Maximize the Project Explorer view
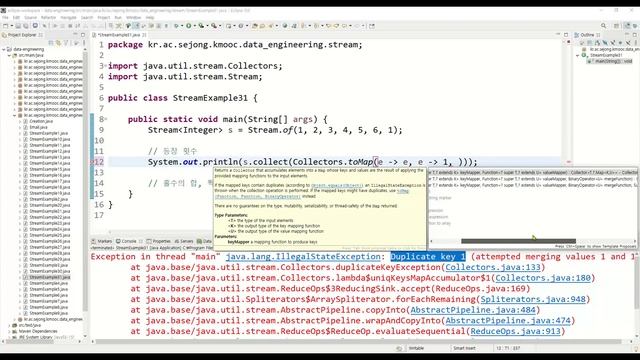Screen dimensions: 640x360 [x=83, y=35]
